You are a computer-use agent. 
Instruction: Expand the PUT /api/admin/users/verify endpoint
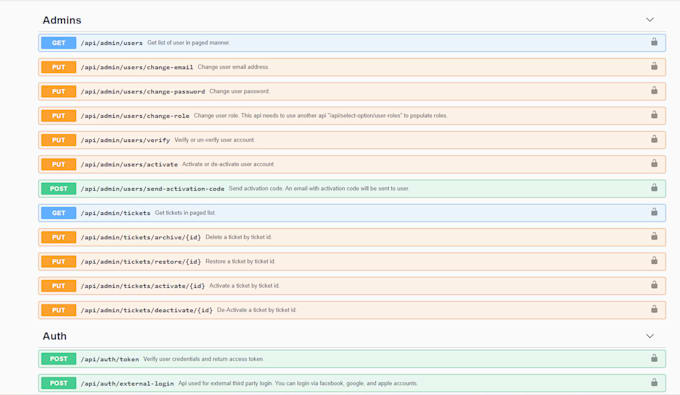(x=352, y=140)
